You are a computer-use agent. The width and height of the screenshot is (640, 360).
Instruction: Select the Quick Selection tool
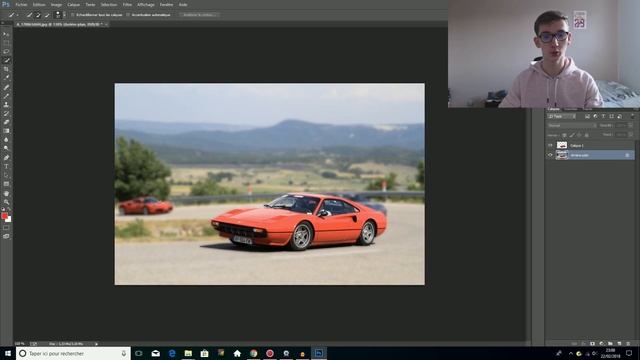6,60
